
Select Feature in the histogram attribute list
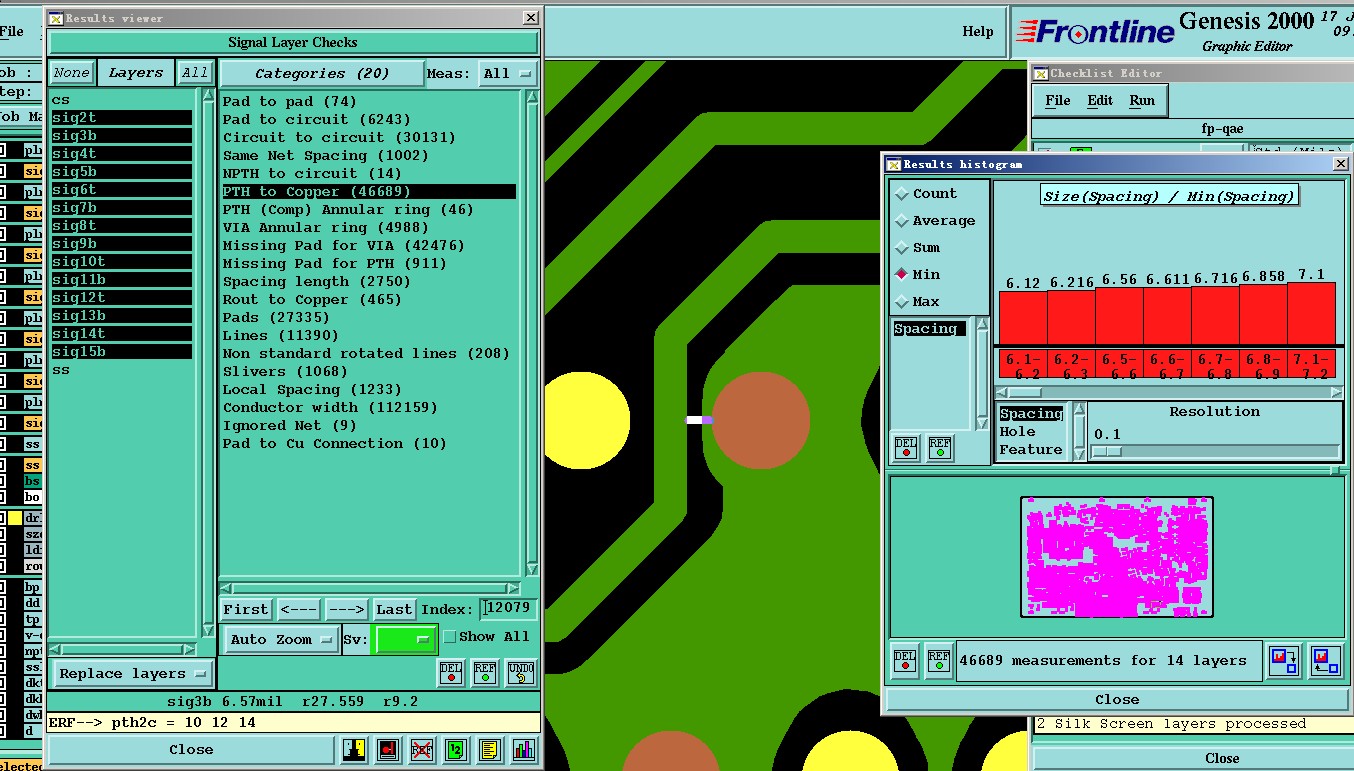[1031, 450]
